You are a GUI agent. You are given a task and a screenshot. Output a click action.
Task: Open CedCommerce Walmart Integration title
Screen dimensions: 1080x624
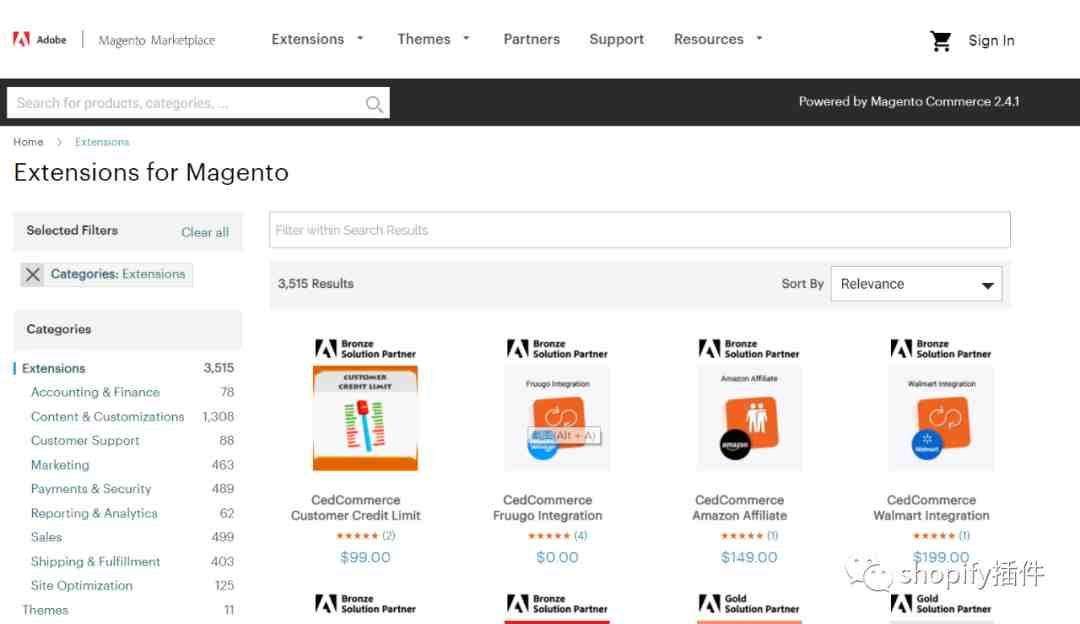click(x=931, y=508)
